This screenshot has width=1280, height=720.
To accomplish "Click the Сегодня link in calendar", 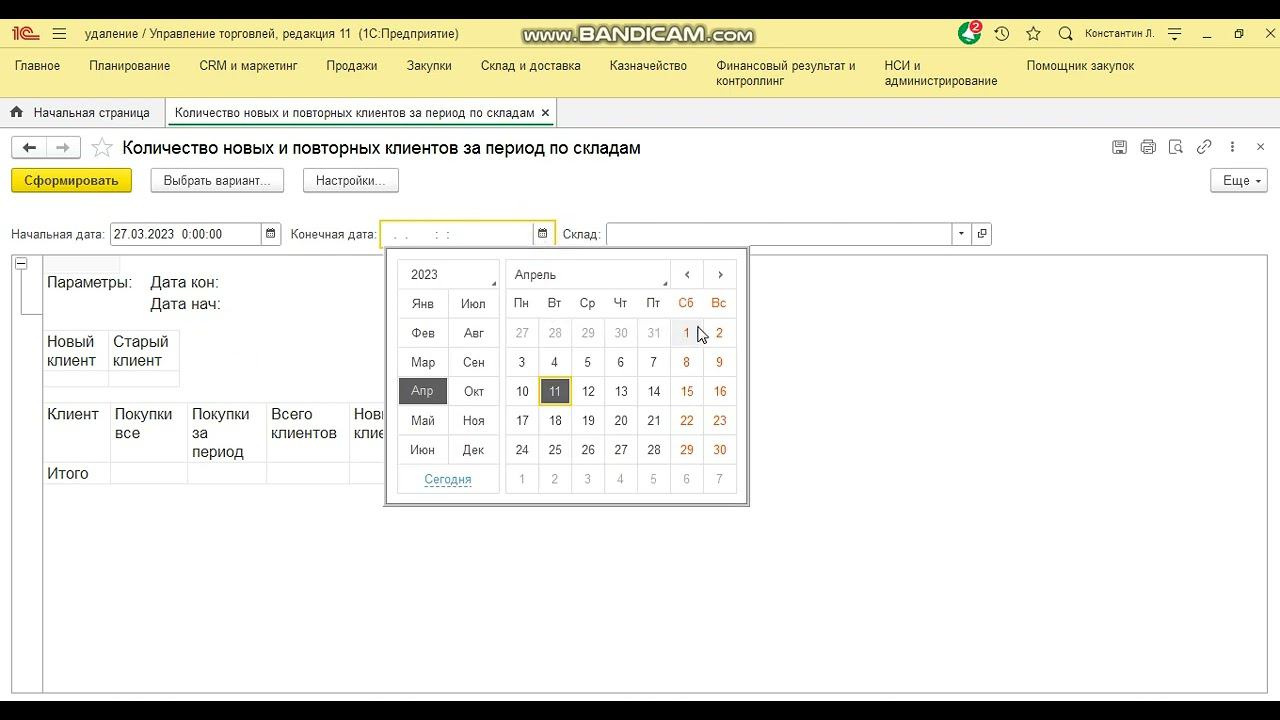I will pyautogui.click(x=448, y=480).
